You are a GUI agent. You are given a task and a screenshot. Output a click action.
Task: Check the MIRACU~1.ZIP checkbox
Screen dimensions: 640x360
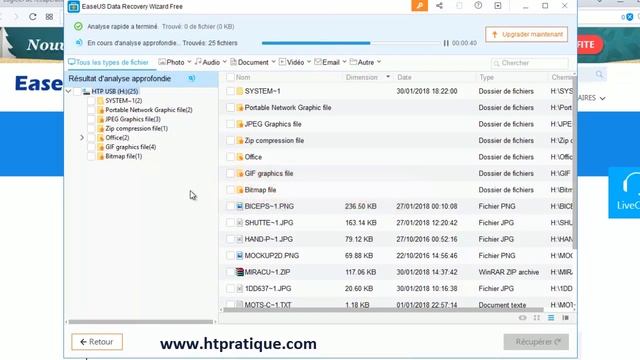230,272
